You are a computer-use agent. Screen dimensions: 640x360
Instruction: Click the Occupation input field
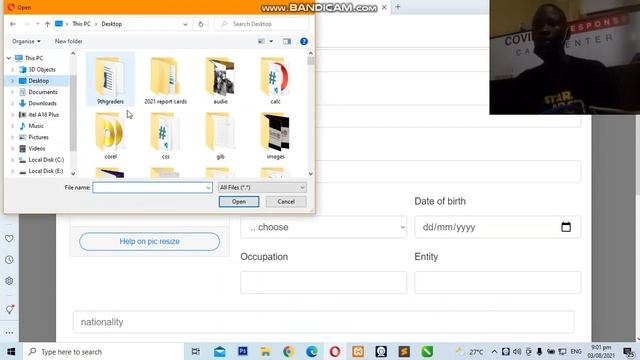pyautogui.click(x=324, y=282)
